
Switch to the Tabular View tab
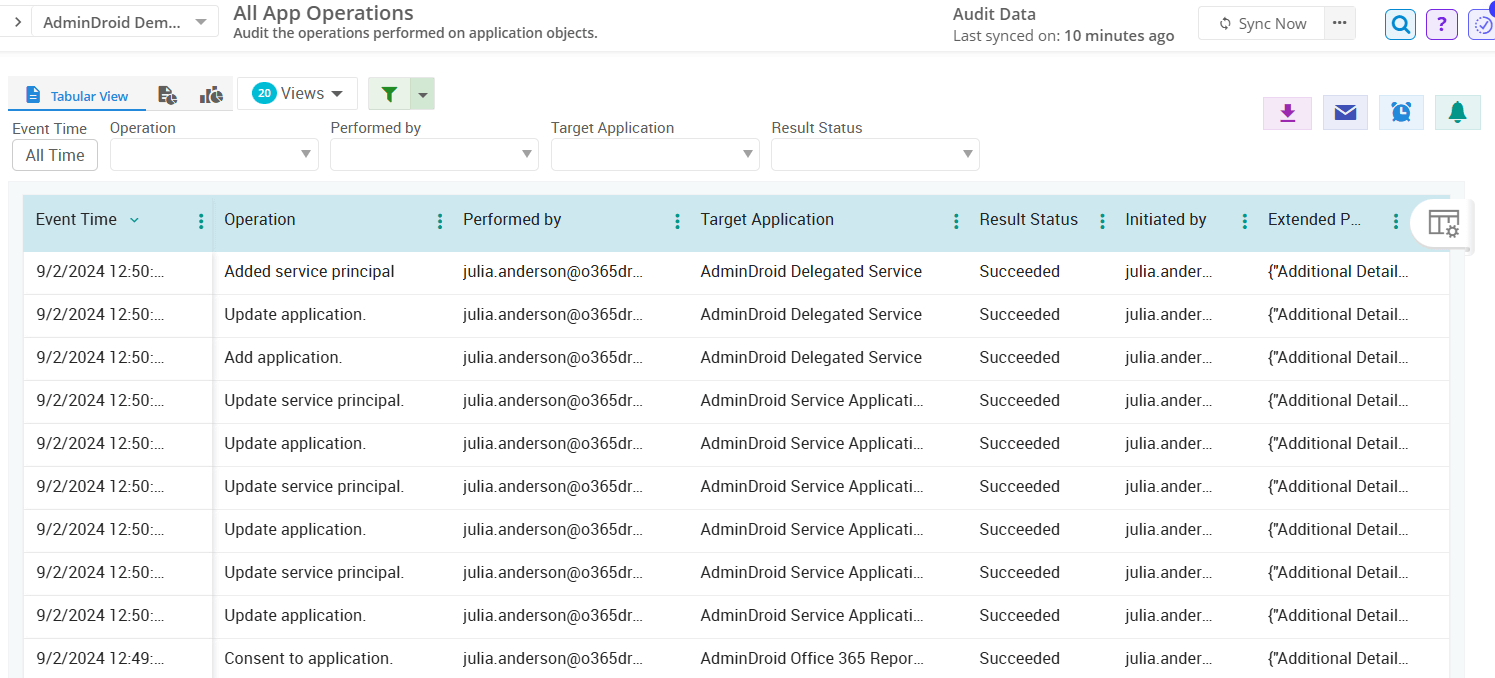click(x=77, y=96)
